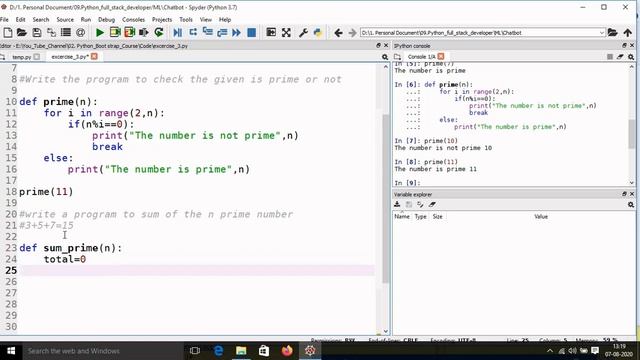Click the debug continue double-arrow icon
640x360 pixels.
pos(236,32)
